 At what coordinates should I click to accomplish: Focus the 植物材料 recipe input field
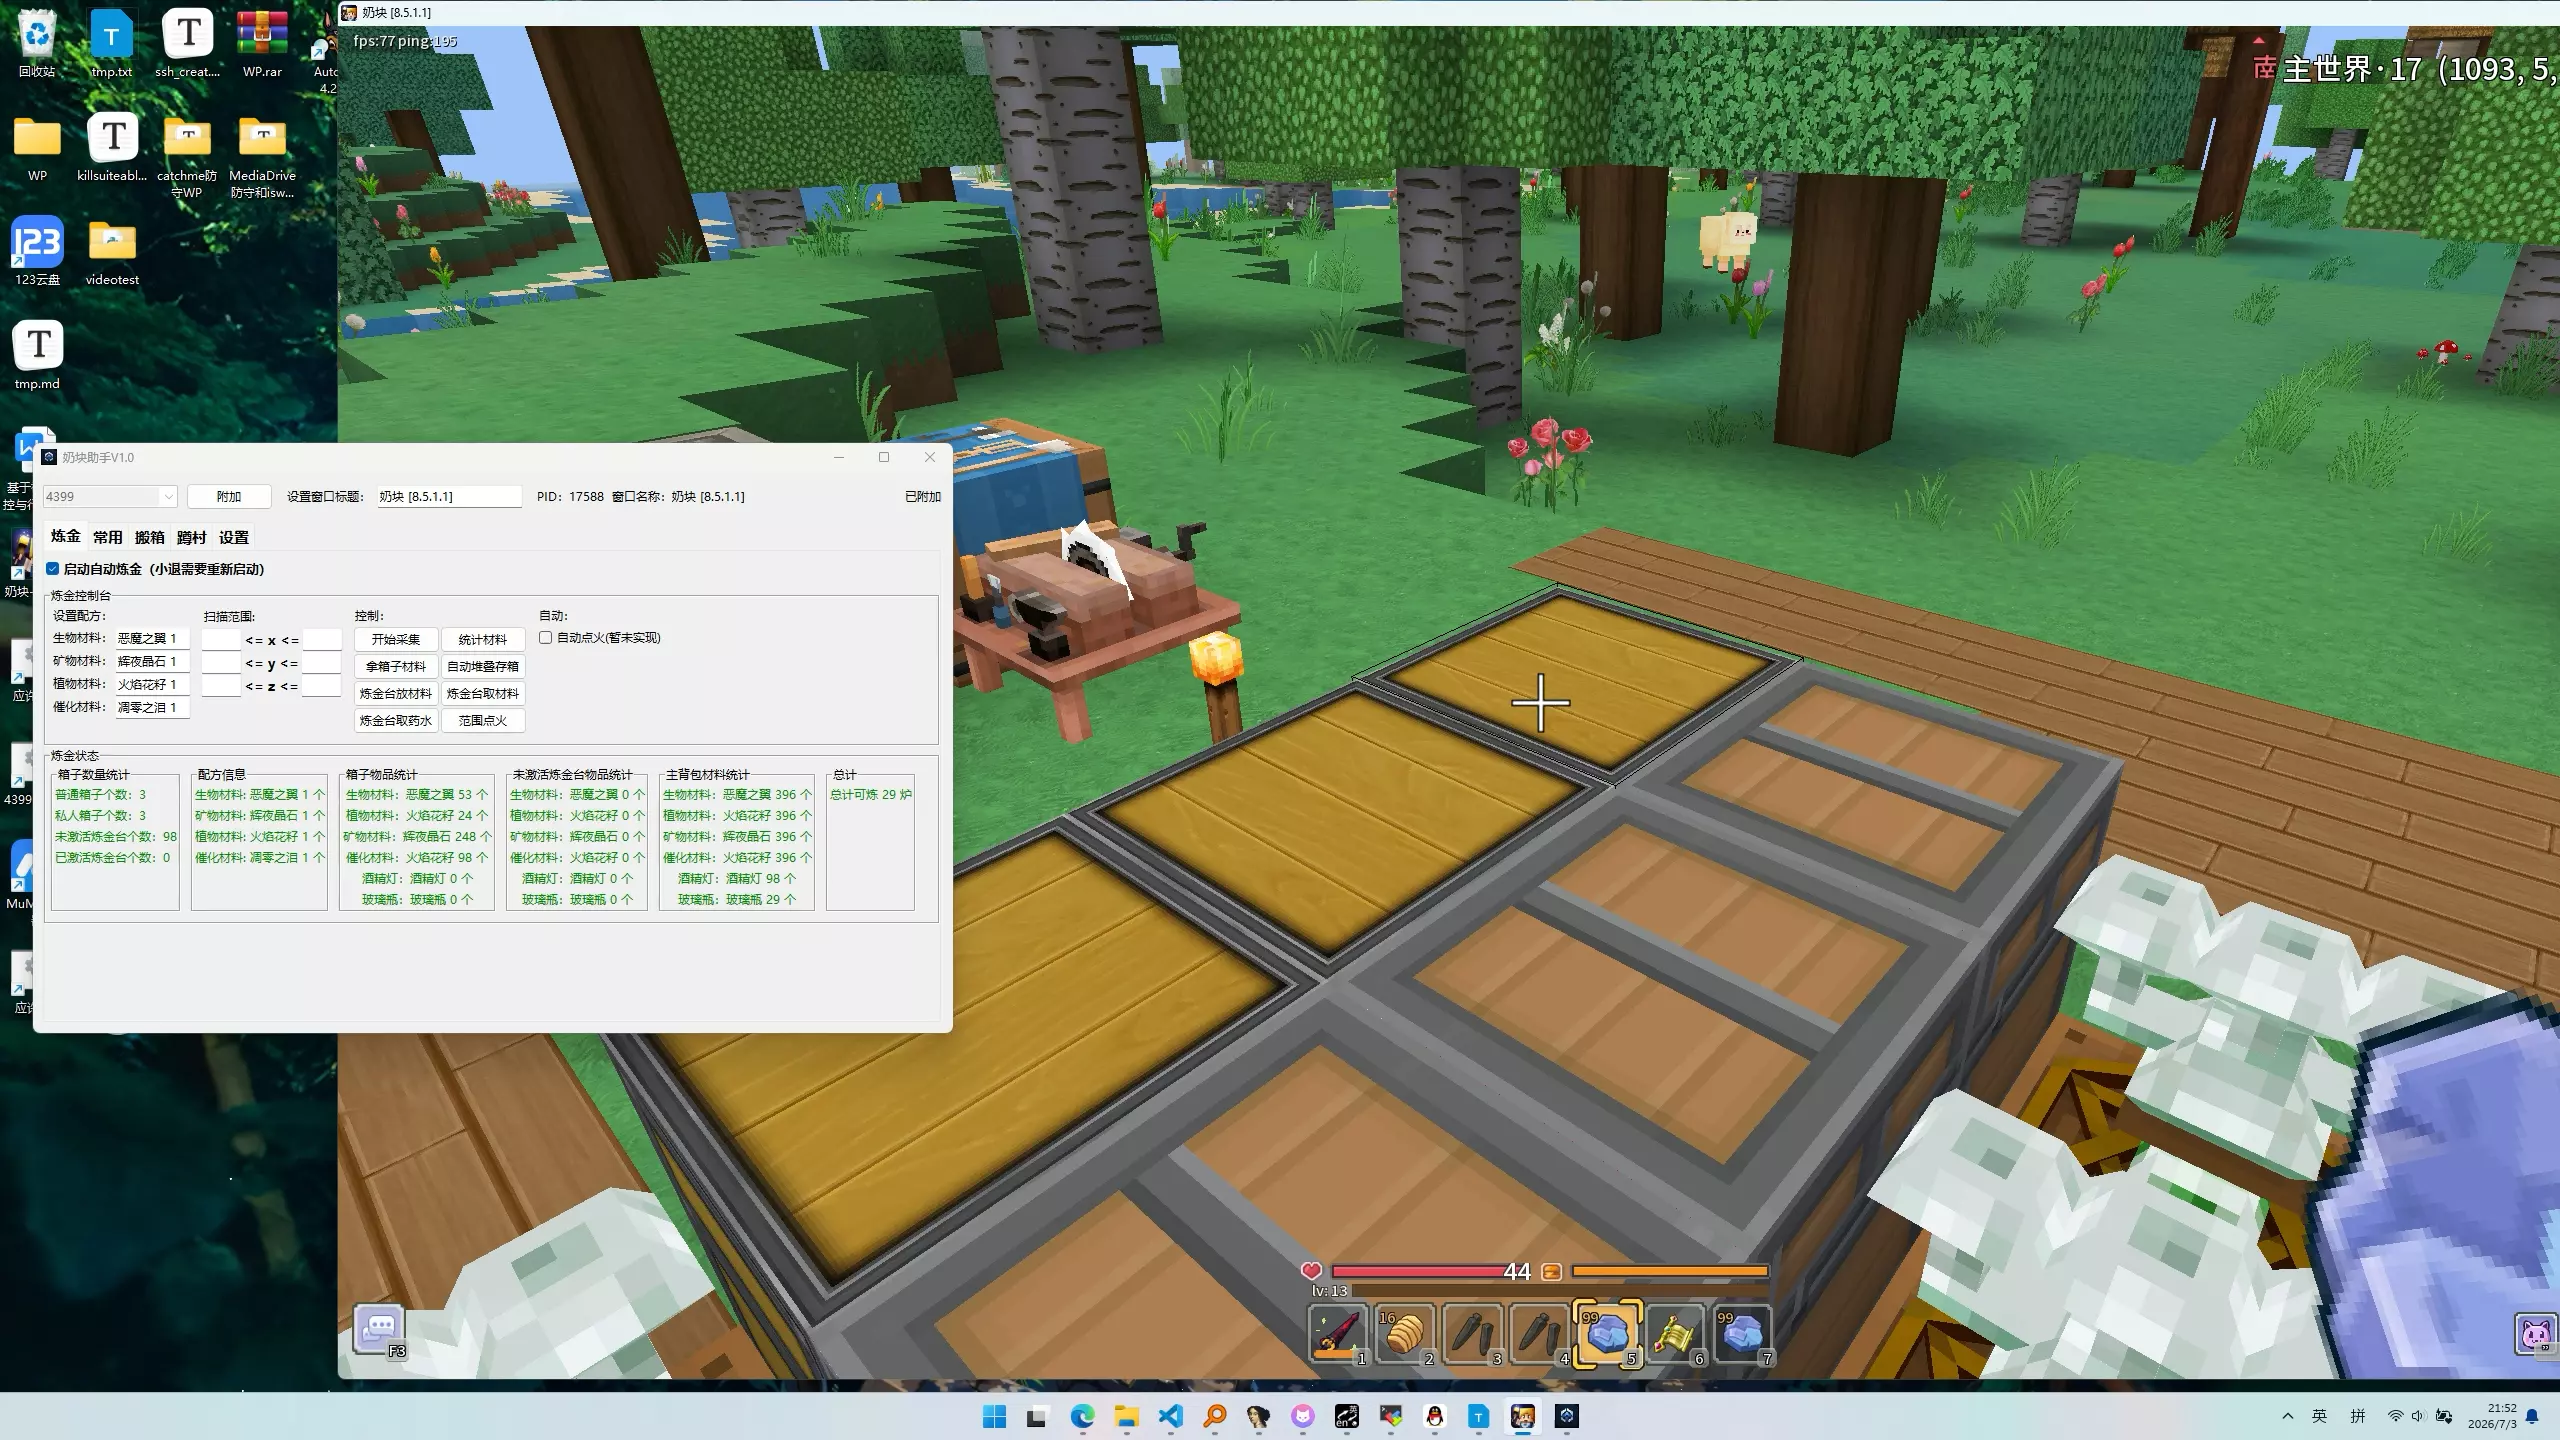coord(152,685)
